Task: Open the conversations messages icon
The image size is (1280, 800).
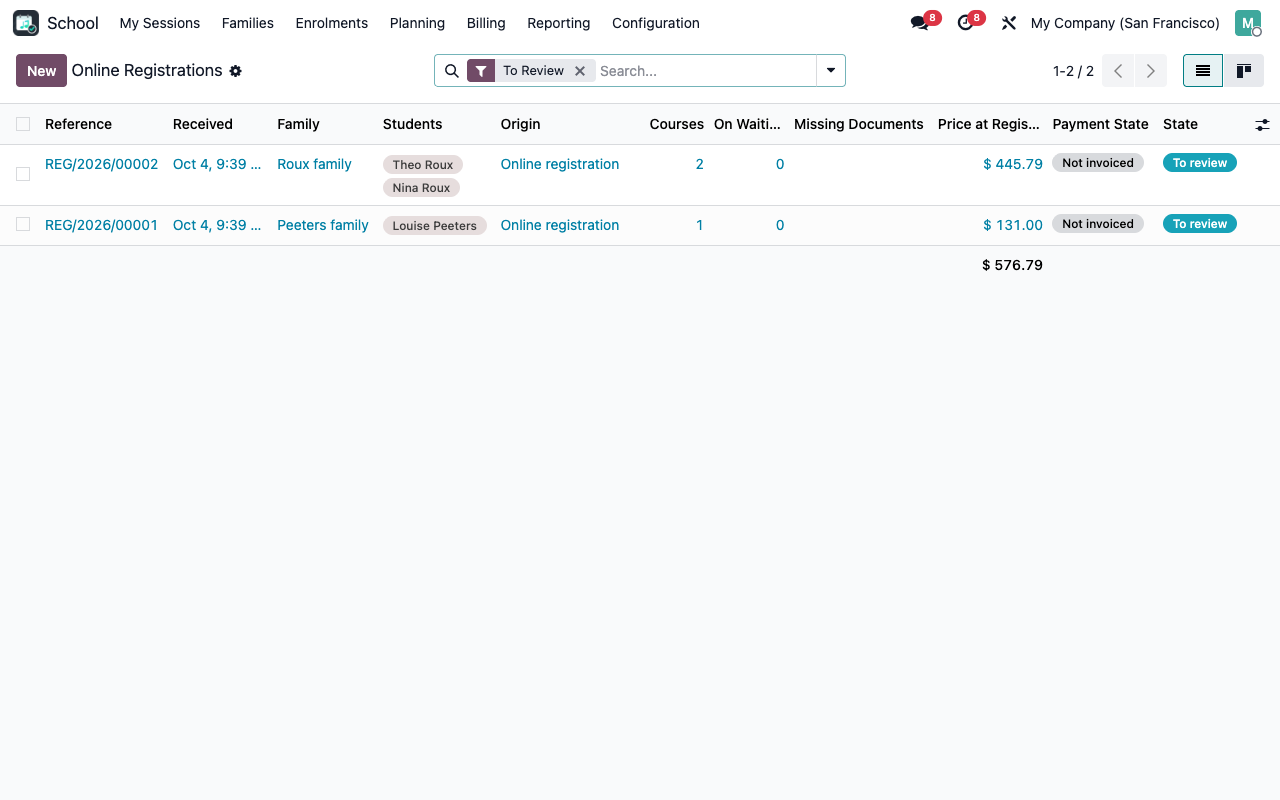Action: click(919, 23)
